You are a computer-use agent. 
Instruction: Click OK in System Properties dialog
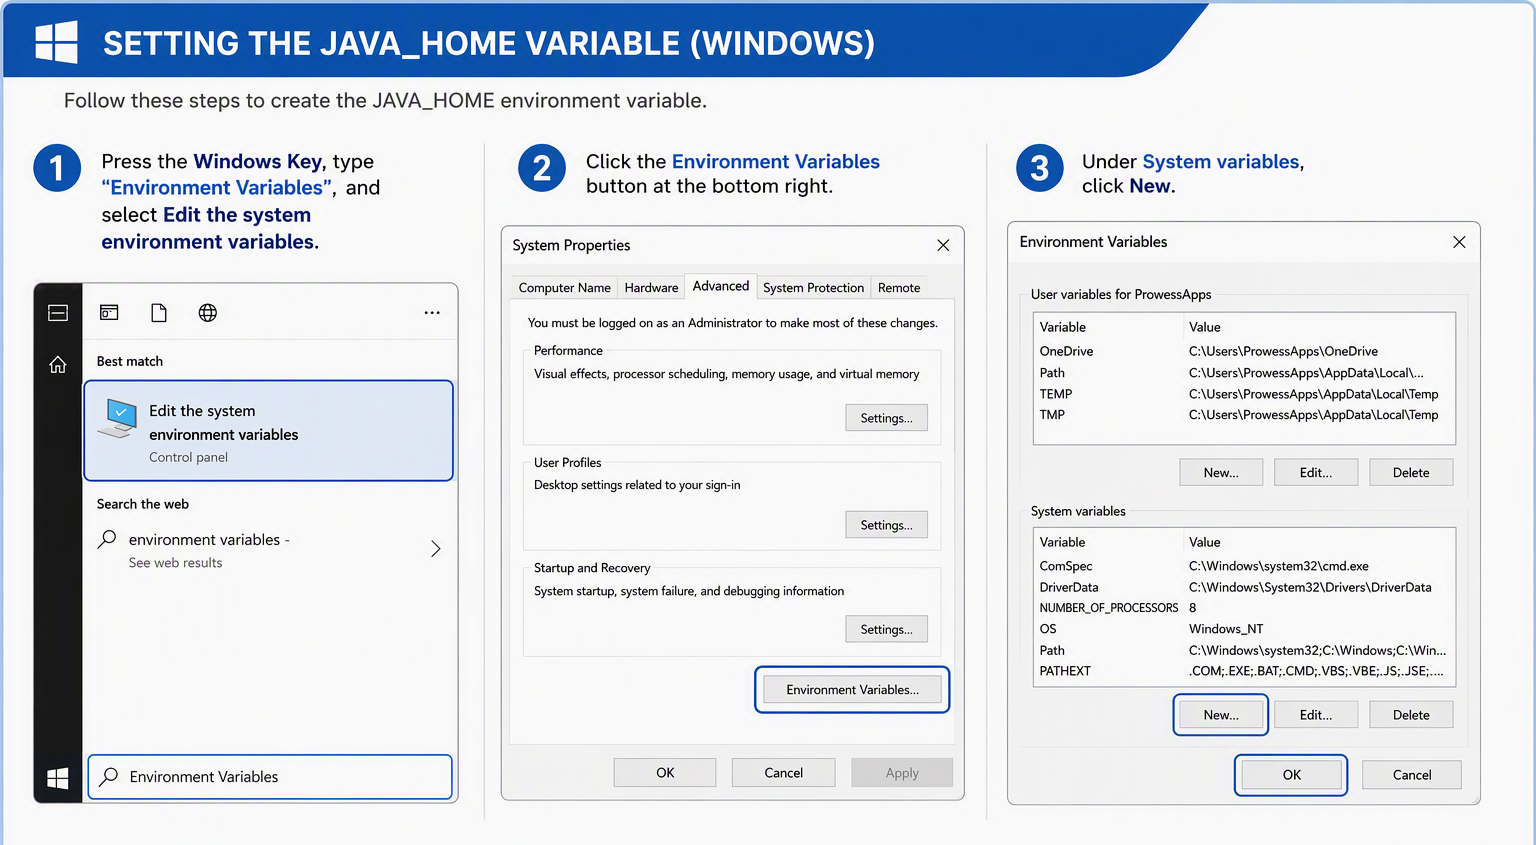point(665,773)
